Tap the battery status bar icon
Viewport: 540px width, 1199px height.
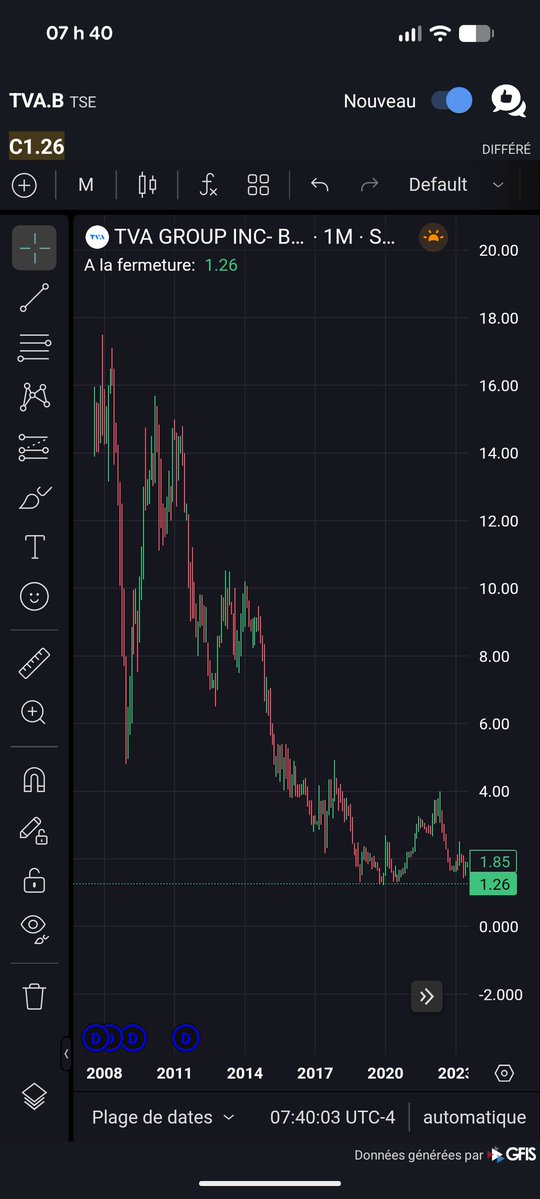click(x=477, y=34)
